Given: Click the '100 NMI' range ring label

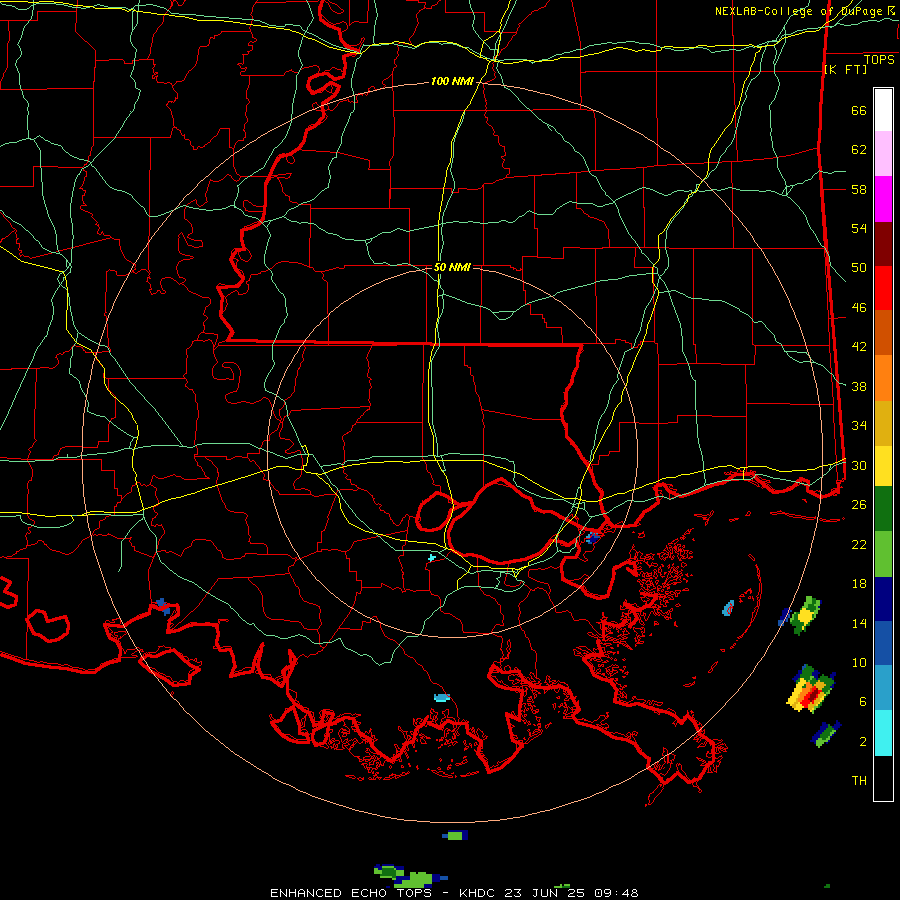Looking at the screenshot, I should pos(452,82).
